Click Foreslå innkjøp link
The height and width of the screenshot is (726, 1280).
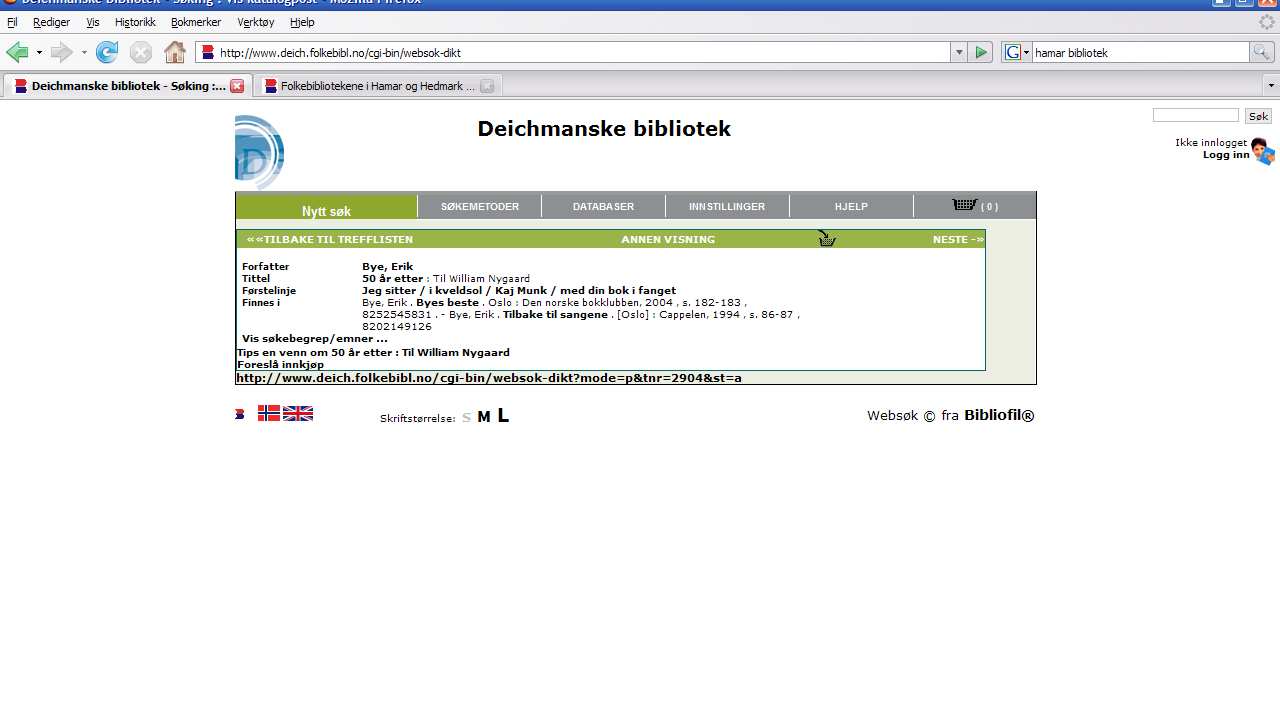(280, 364)
